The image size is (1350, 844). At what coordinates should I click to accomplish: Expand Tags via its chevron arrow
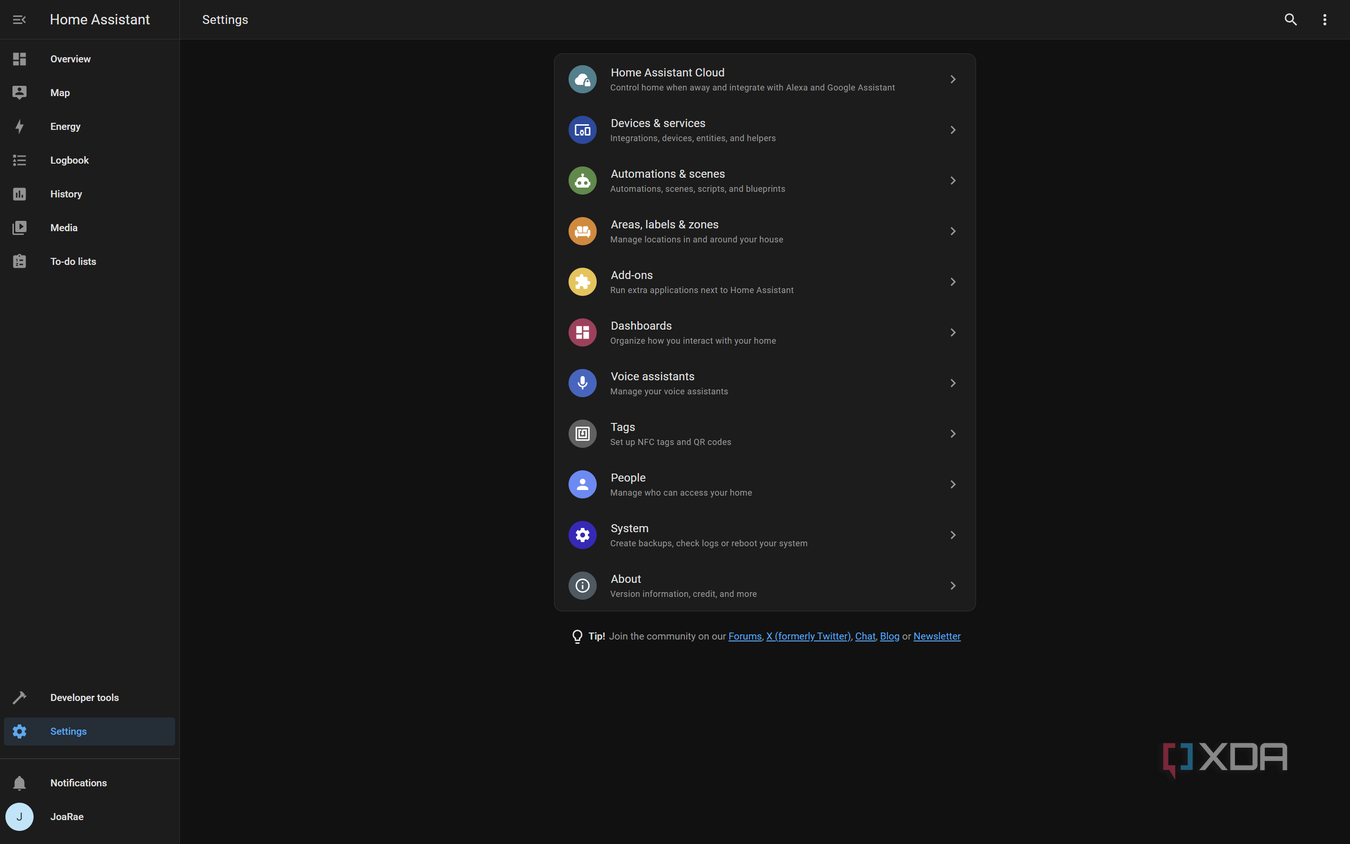click(953, 434)
